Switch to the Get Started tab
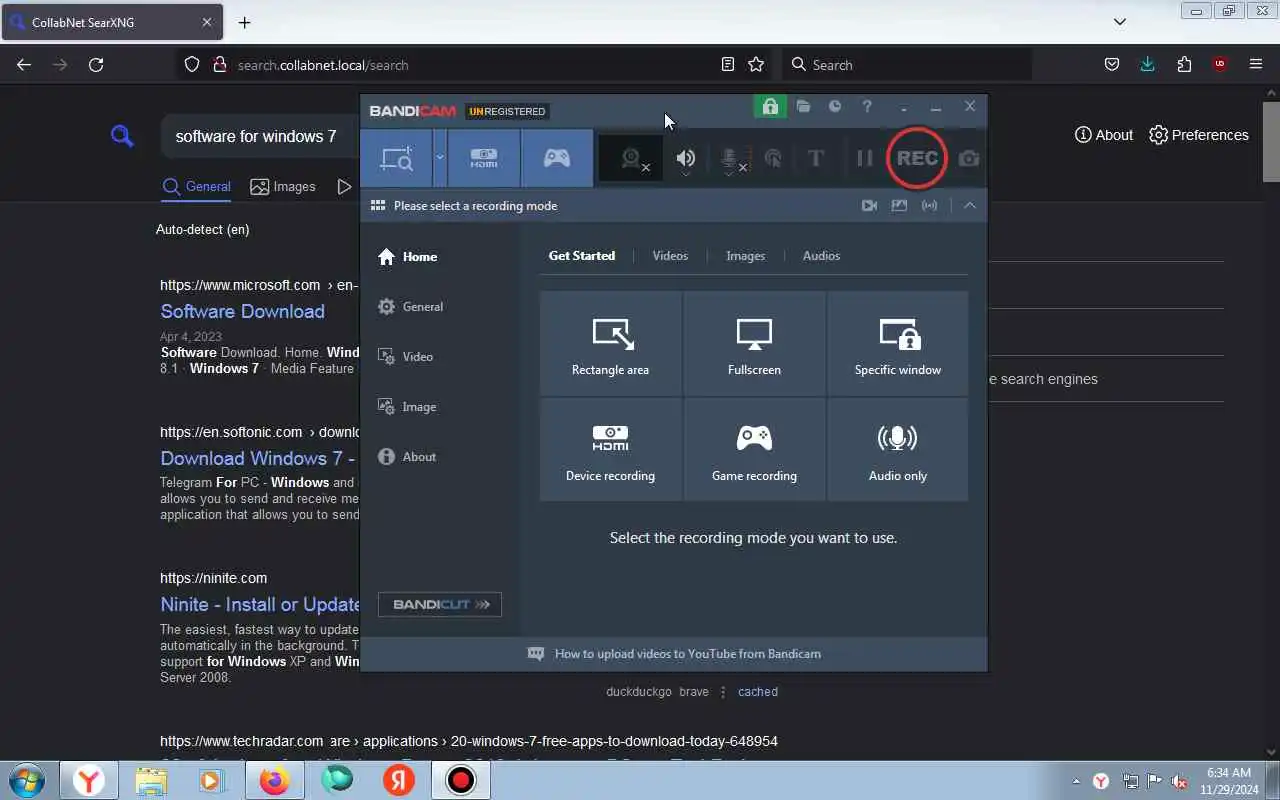Viewport: 1280px width, 800px height. coord(582,256)
